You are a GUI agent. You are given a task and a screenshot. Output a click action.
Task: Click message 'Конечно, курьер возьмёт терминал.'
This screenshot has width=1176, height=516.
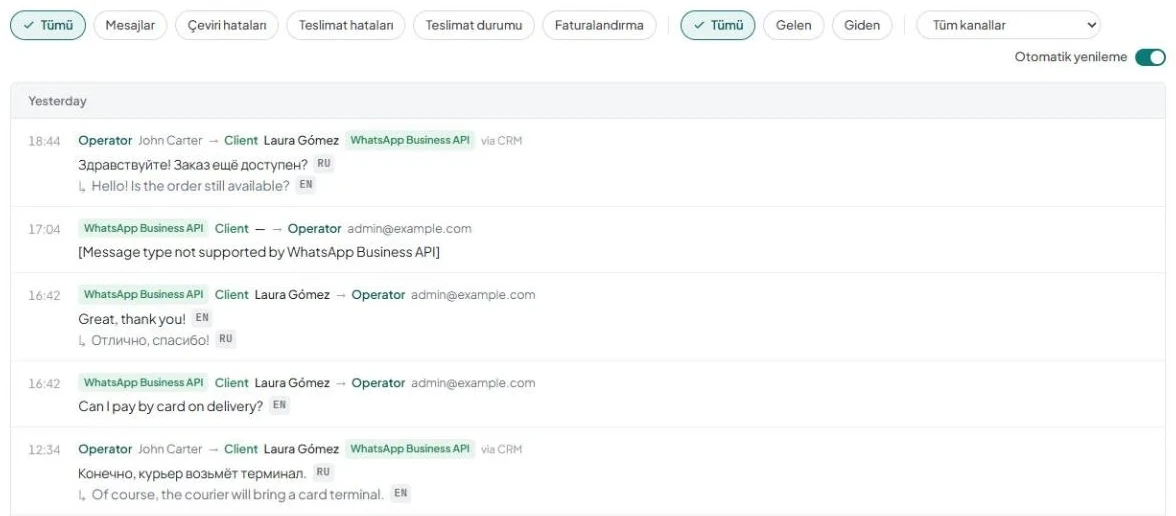tap(192, 473)
